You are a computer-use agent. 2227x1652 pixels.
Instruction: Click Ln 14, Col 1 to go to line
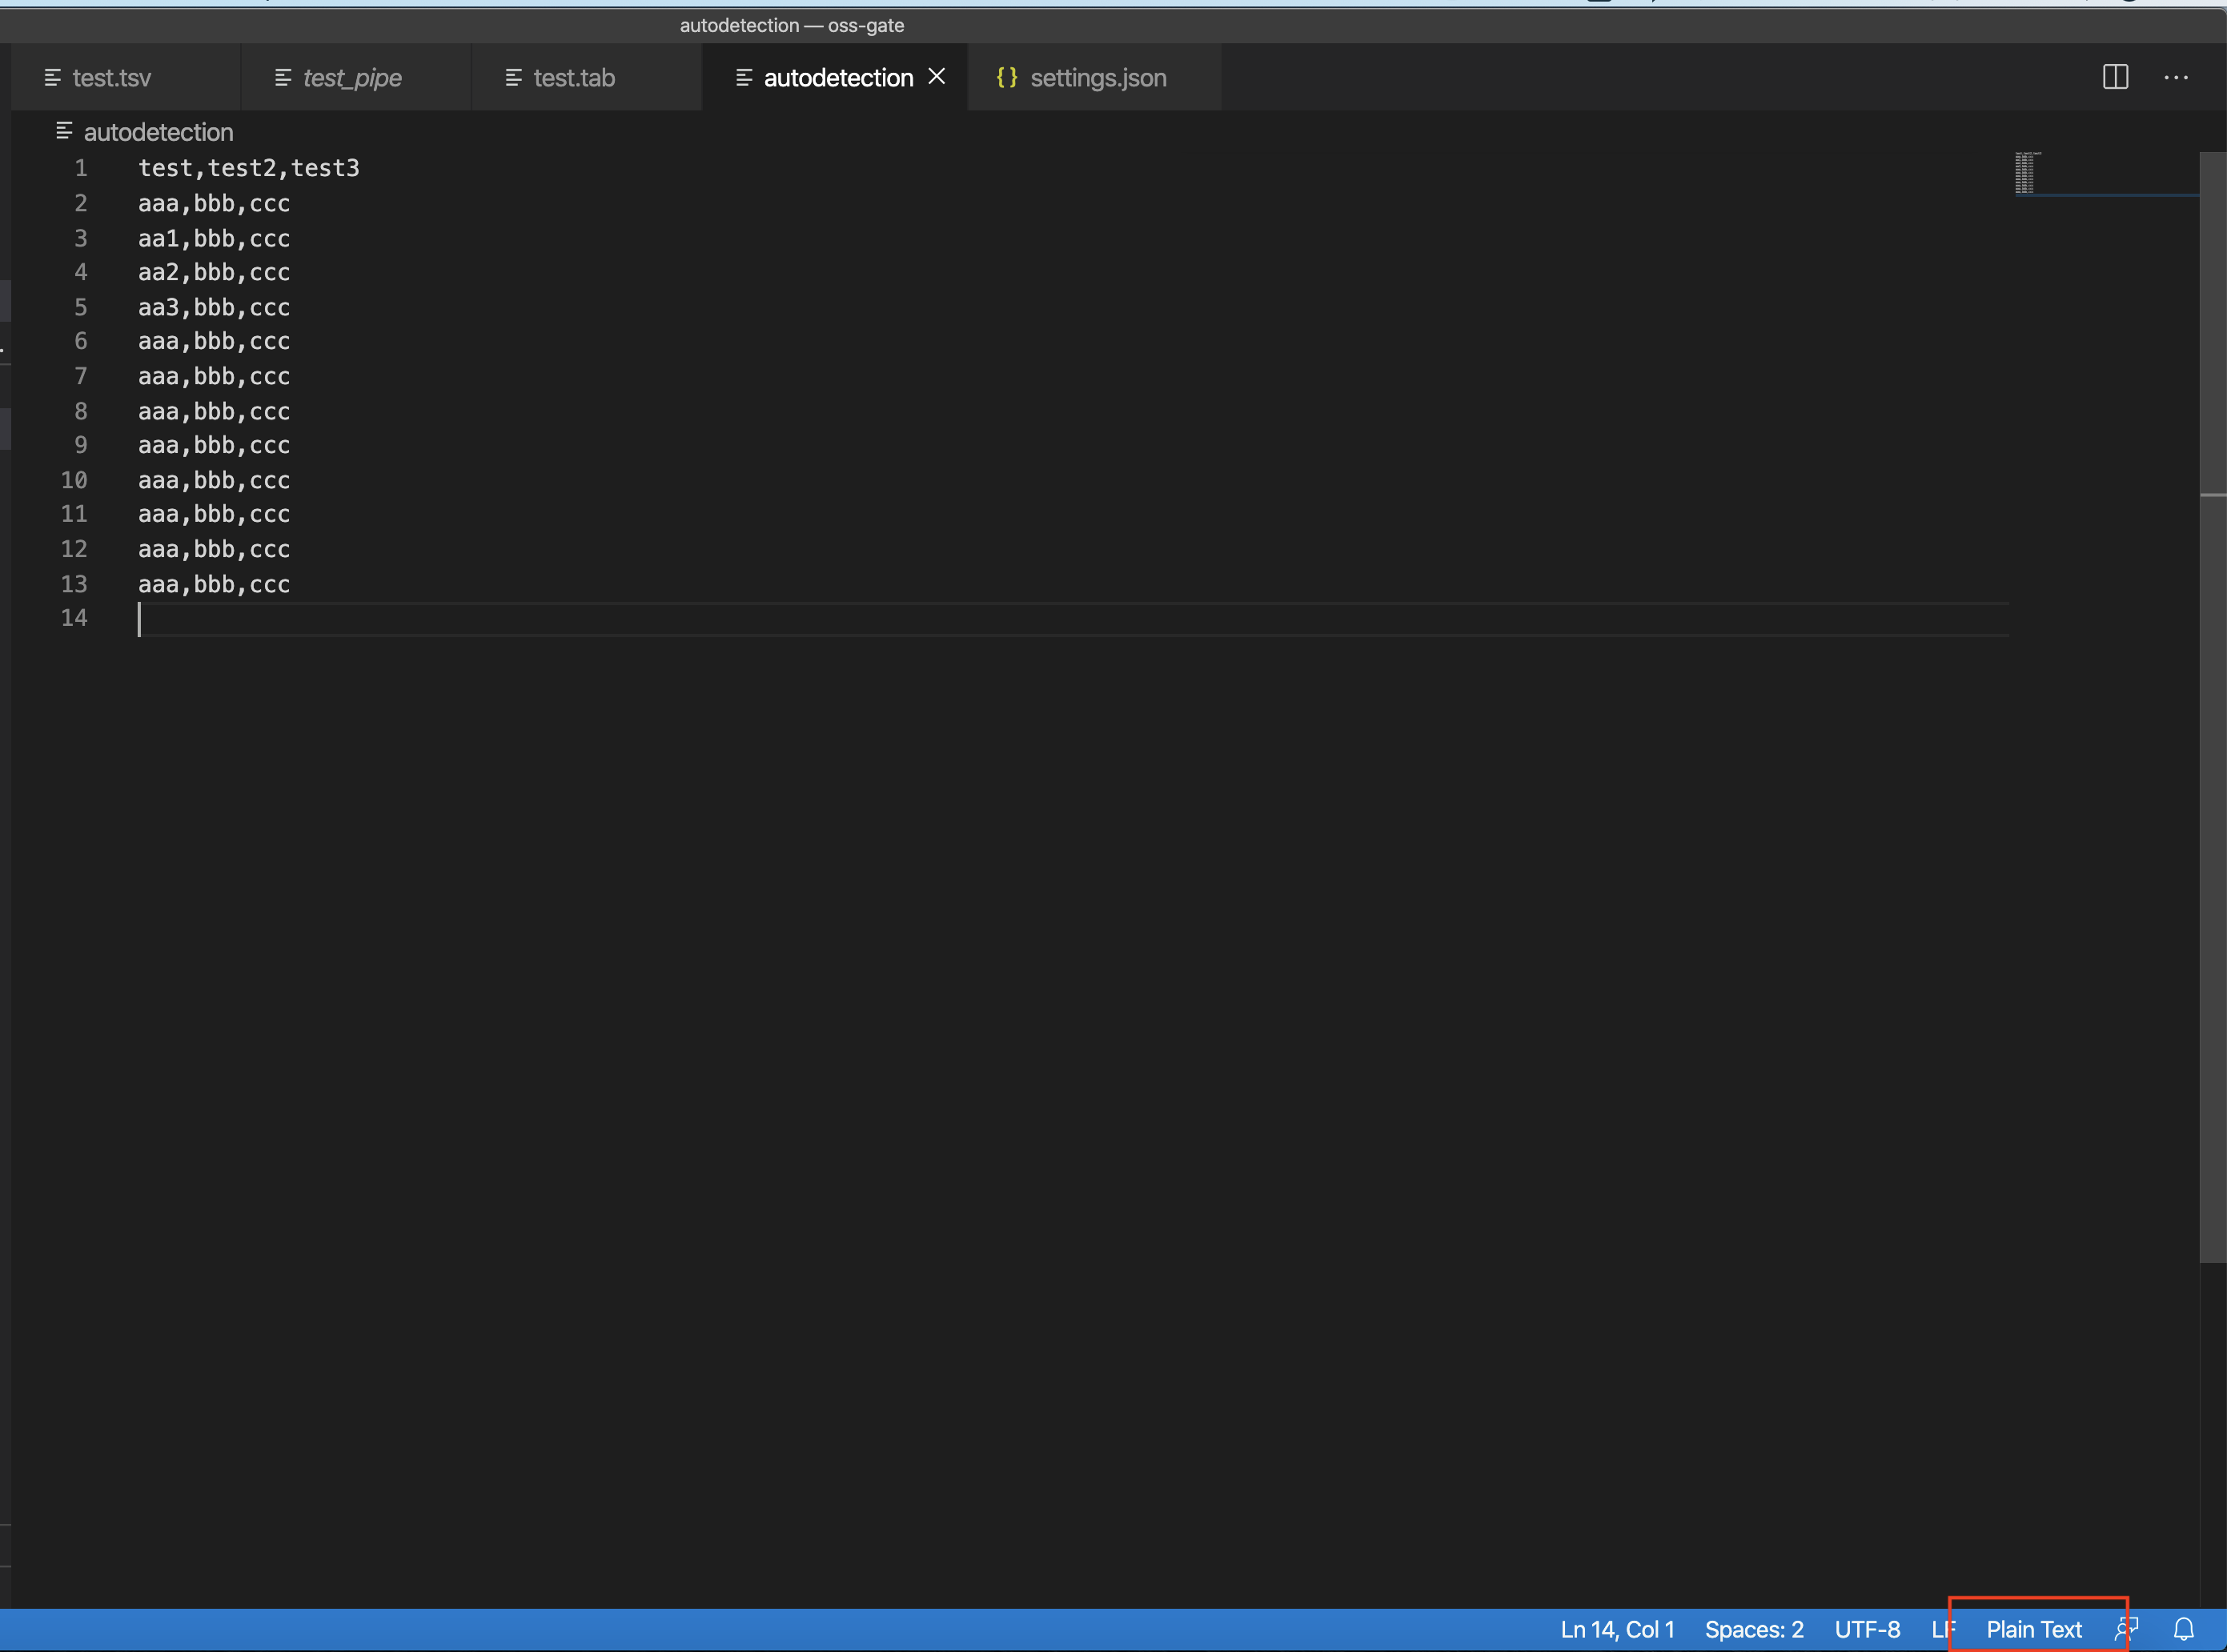click(1616, 1628)
